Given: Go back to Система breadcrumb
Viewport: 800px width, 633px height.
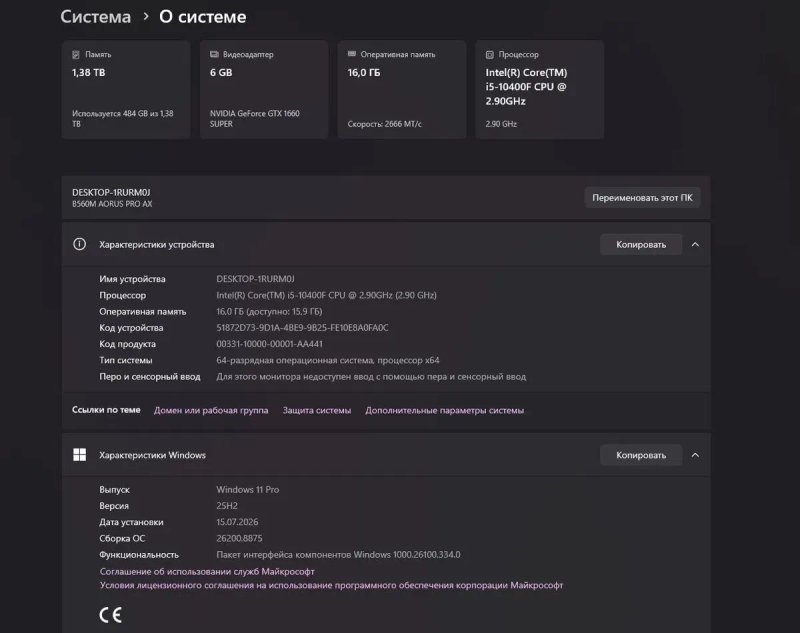Looking at the screenshot, I should point(95,17).
